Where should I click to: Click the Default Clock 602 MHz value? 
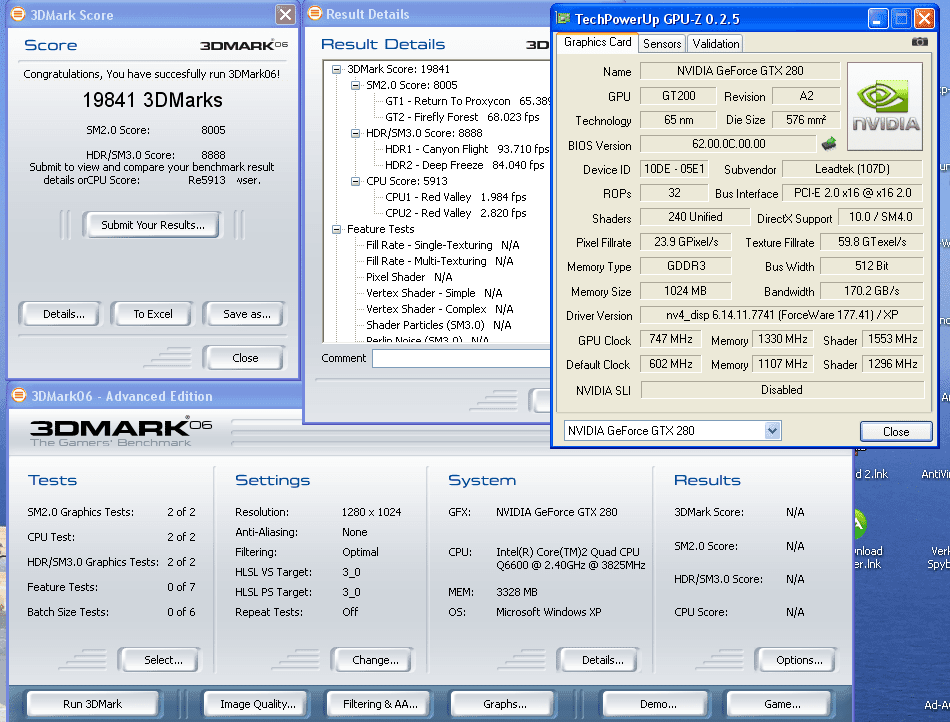(670, 363)
